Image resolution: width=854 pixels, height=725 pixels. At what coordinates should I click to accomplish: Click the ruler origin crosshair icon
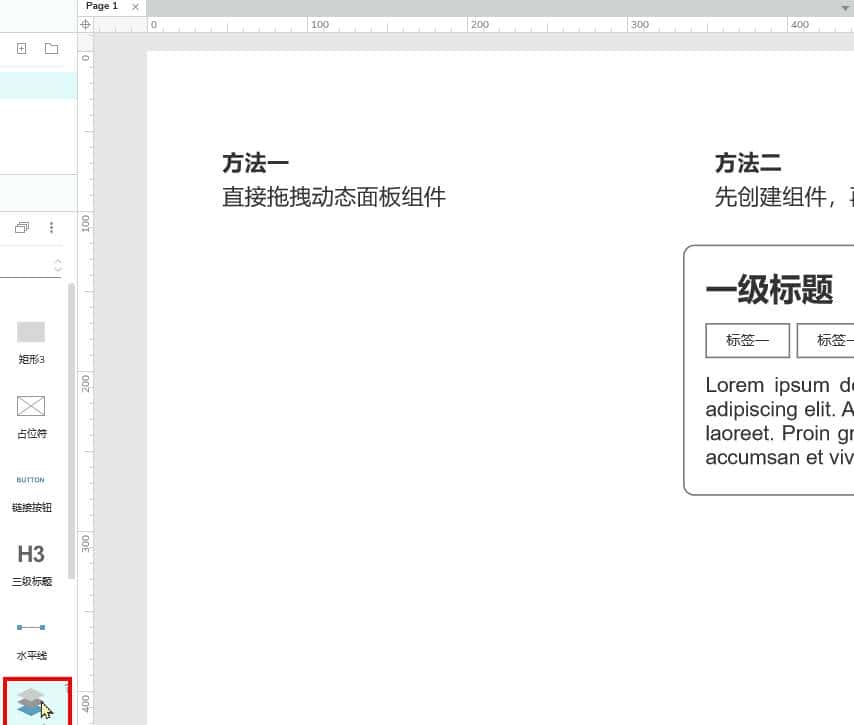[85, 25]
